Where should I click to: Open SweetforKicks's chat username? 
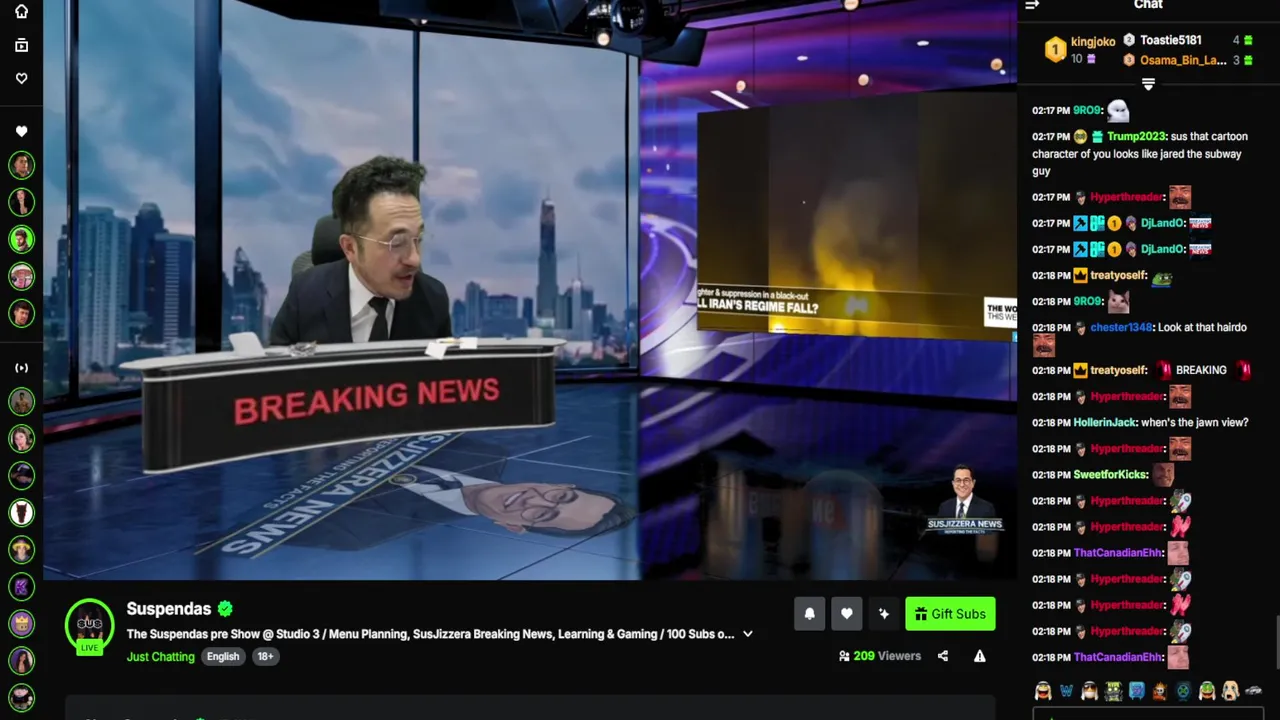(x=1110, y=474)
